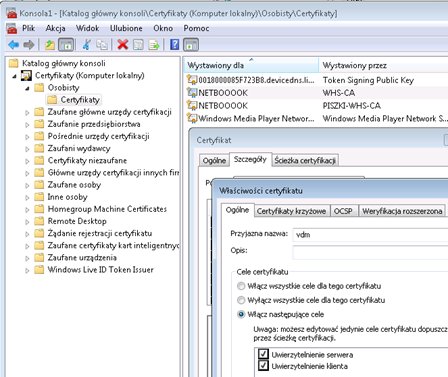
Task: Click the Copy toolbar icon
Action: click(x=102, y=45)
